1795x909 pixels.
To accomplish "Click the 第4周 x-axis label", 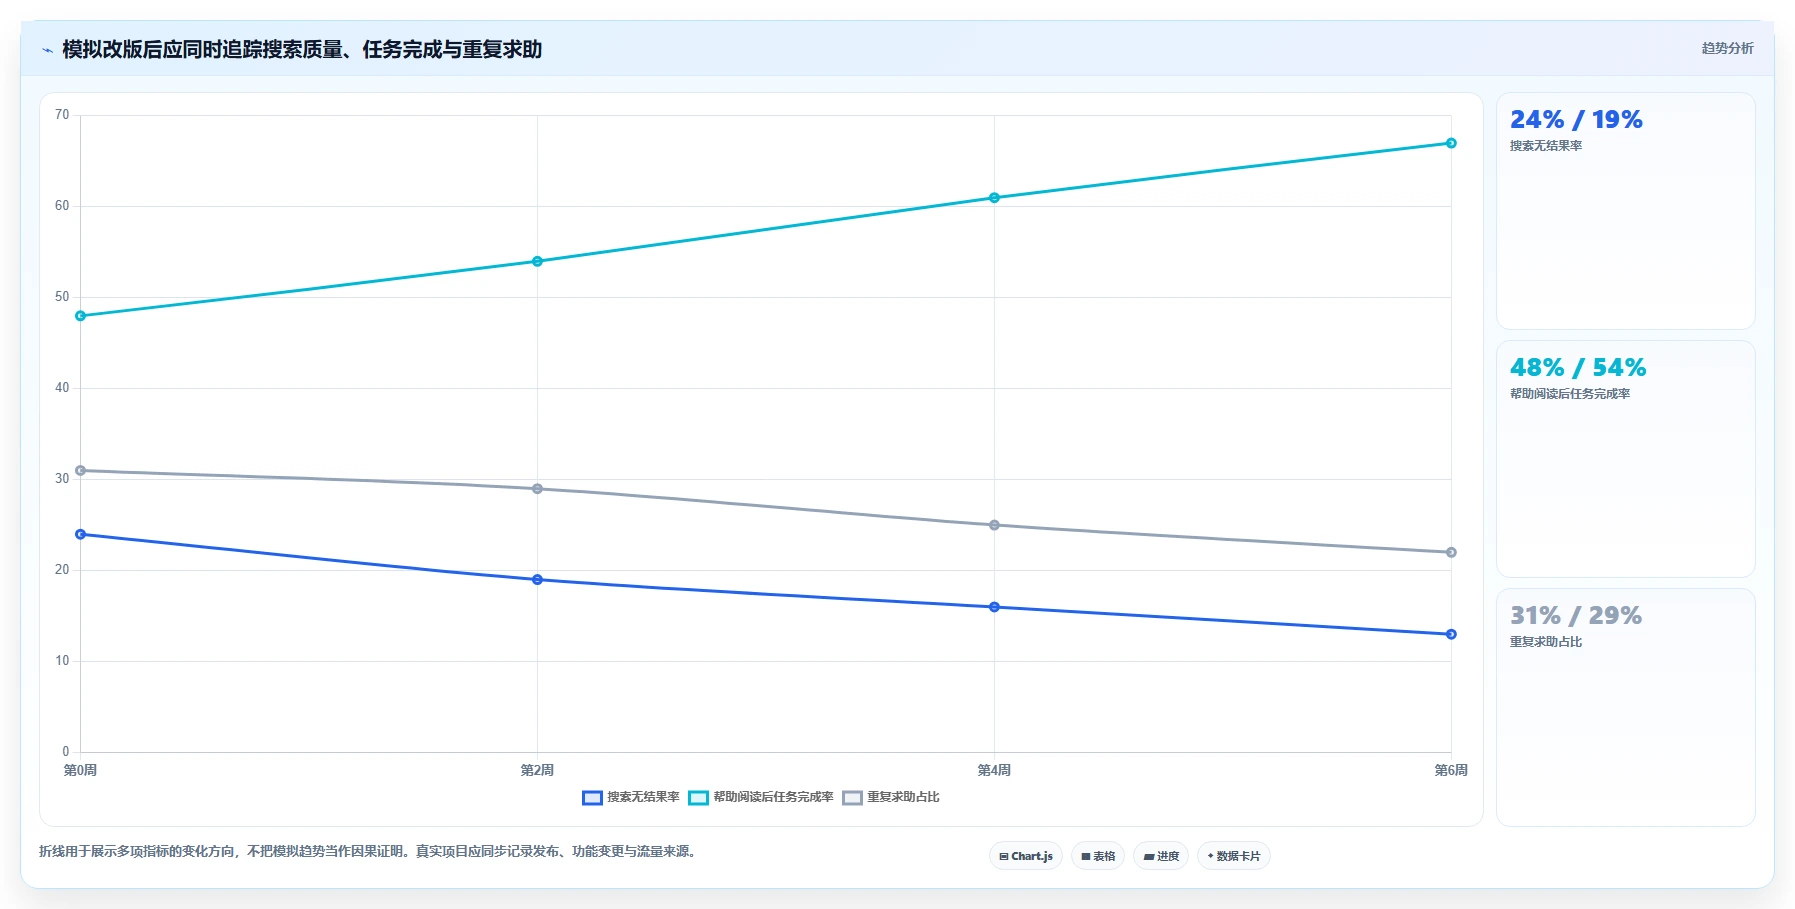I will (x=994, y=770).
